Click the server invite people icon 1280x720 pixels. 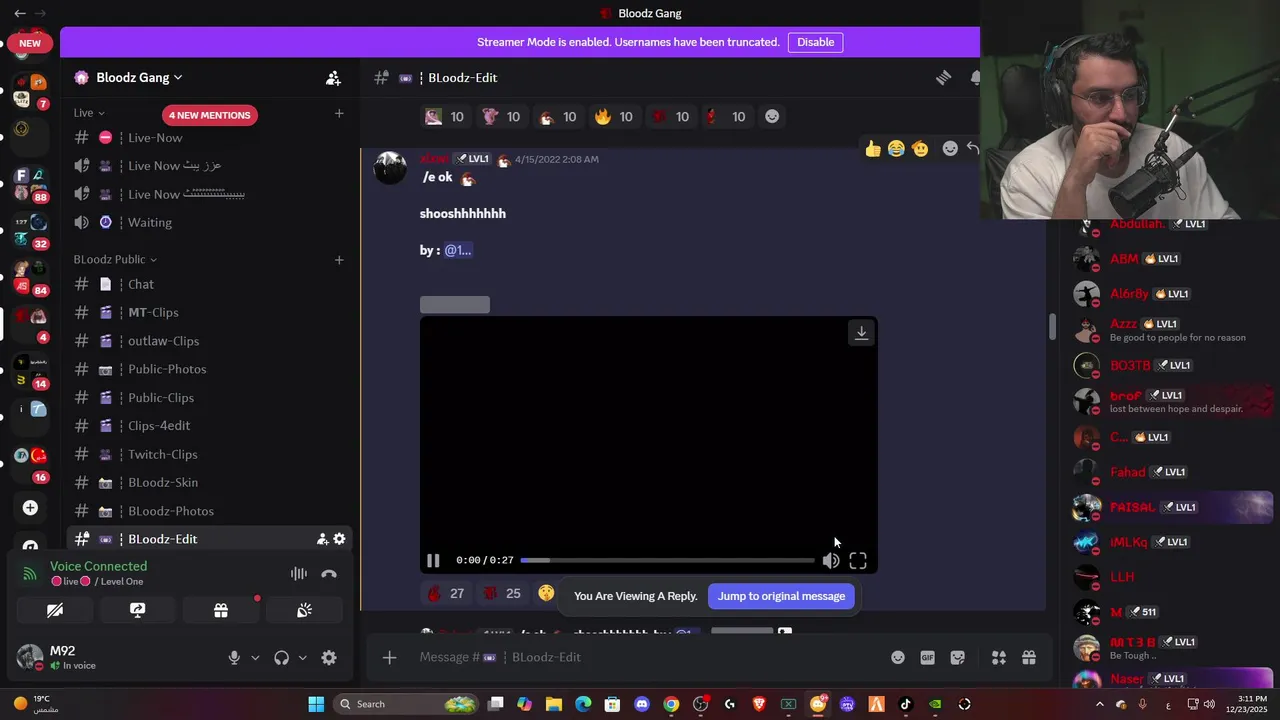coord(333,78)
